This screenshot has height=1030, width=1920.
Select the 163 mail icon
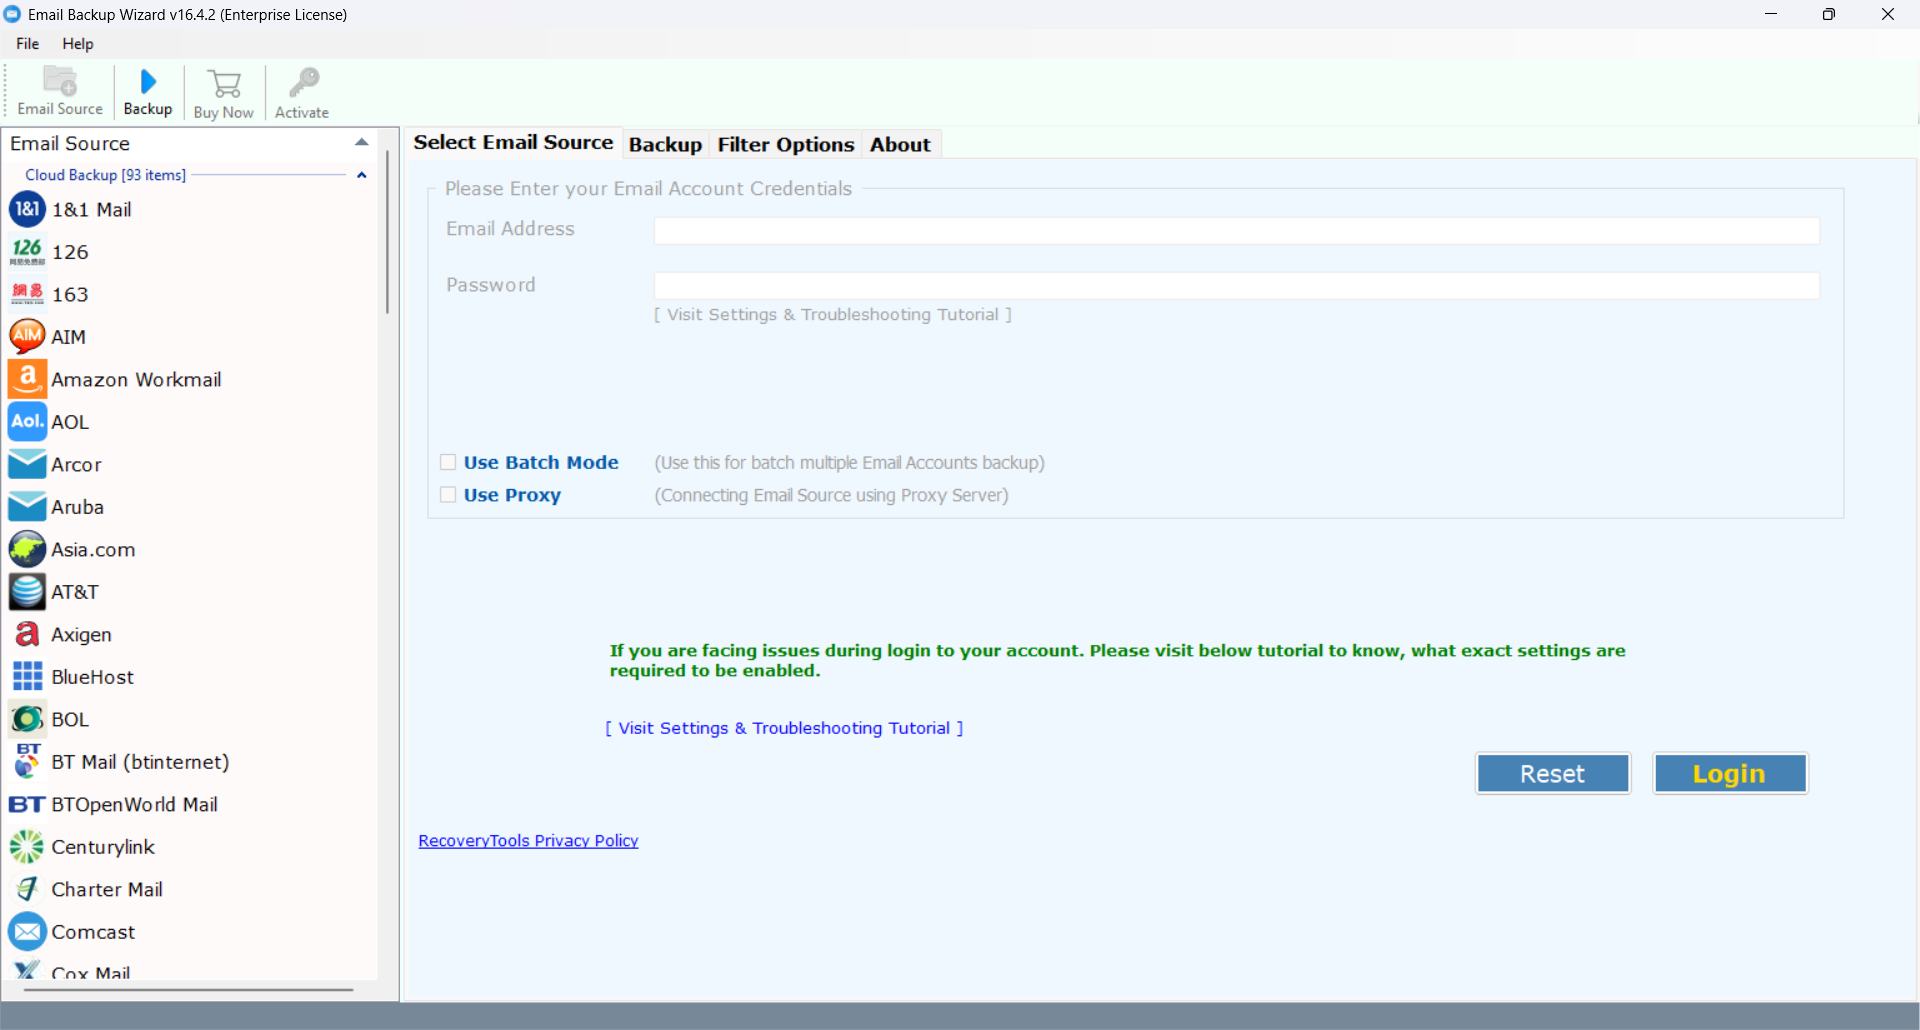coord(27,294)
